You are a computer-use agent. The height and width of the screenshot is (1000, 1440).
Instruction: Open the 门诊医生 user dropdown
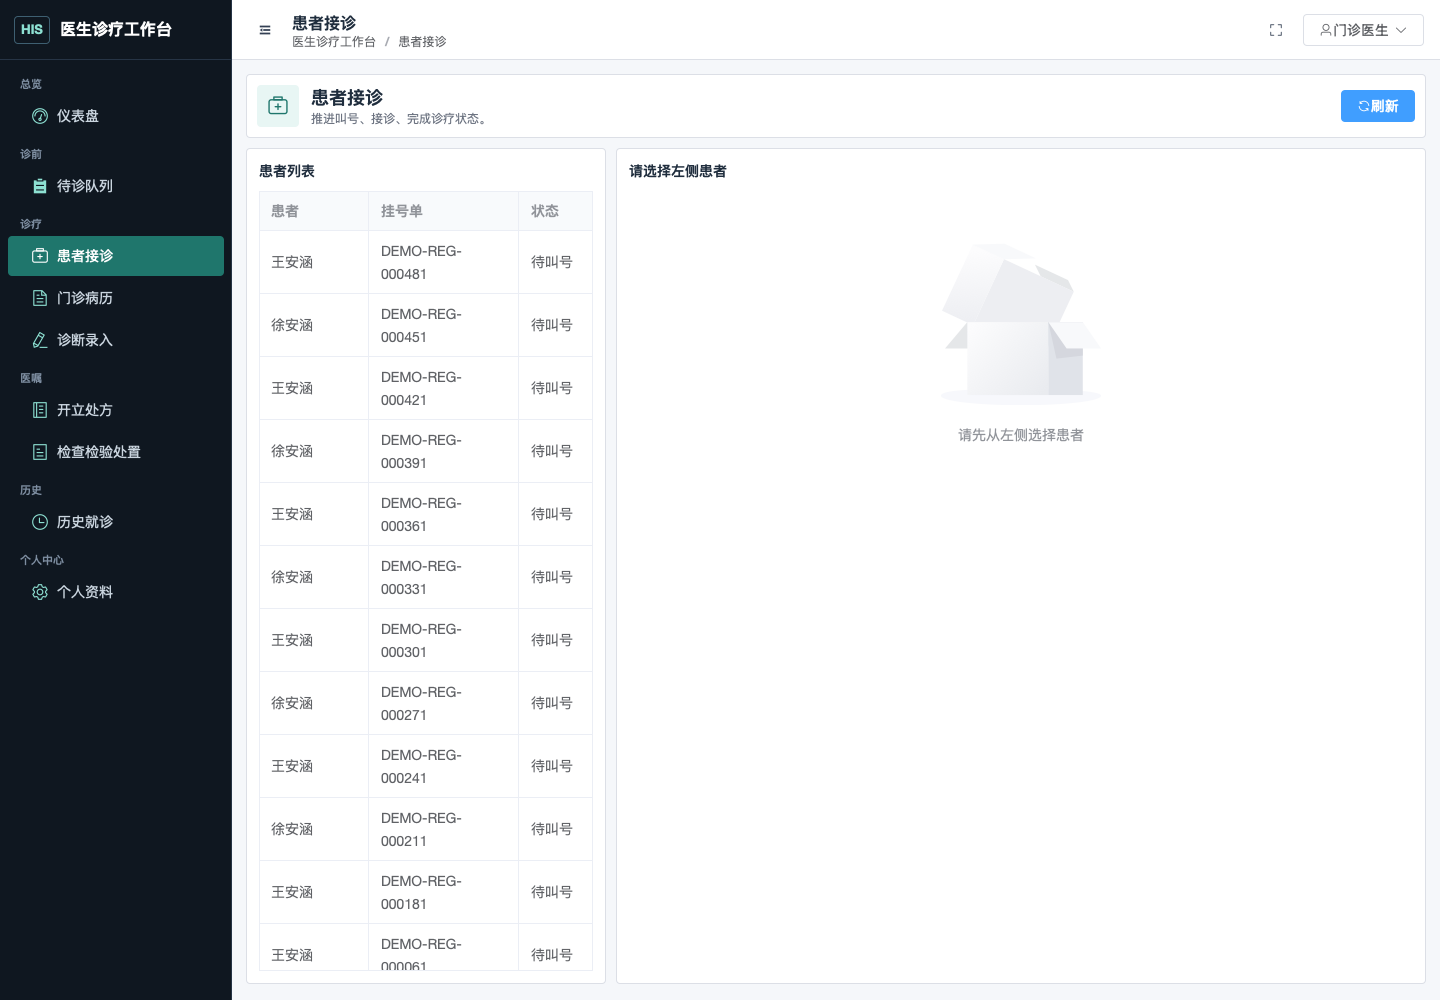click(1363, 30)
